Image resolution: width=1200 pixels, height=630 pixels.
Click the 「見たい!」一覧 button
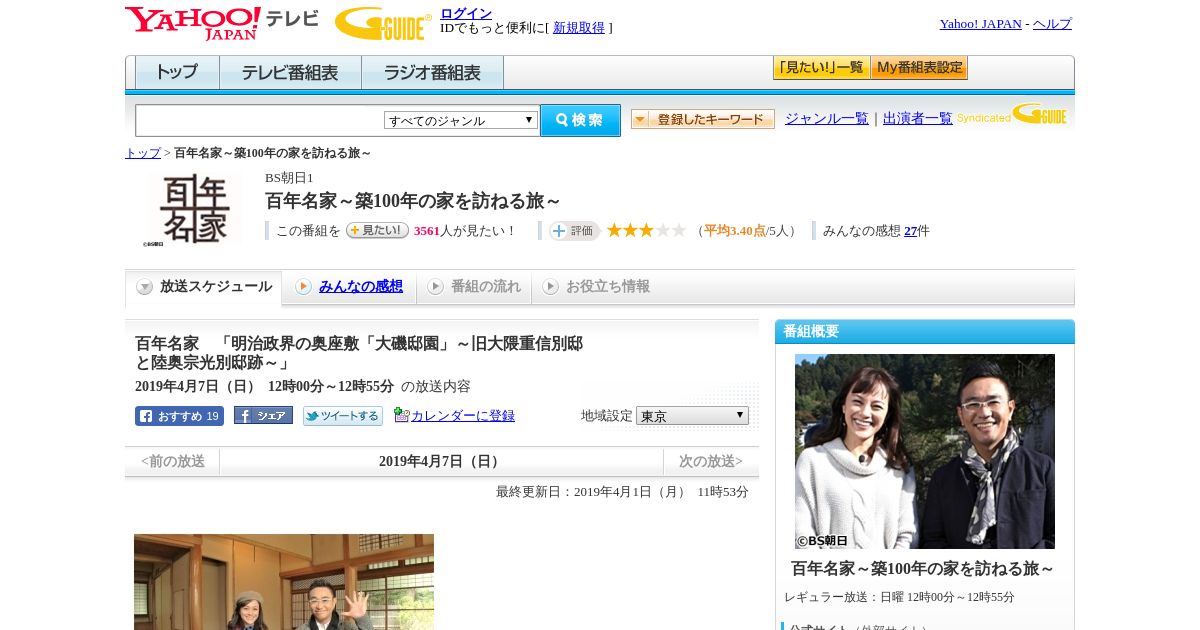821,68
